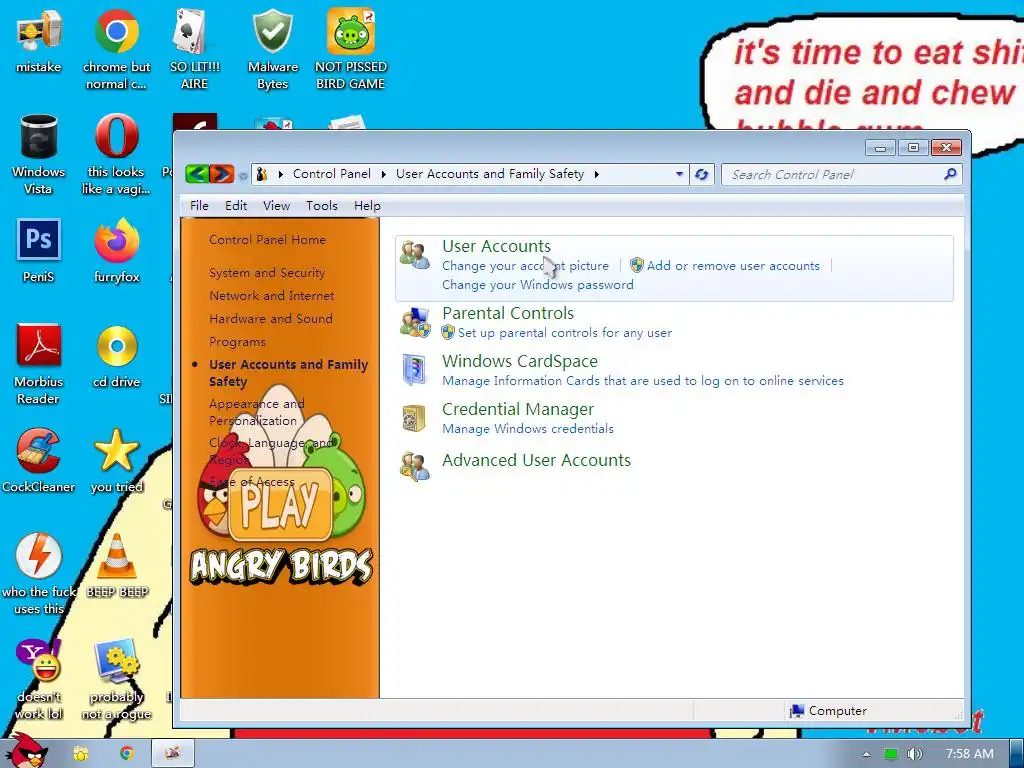
Task: Show hidden tray icons arrow
Action: pos(866,754)
